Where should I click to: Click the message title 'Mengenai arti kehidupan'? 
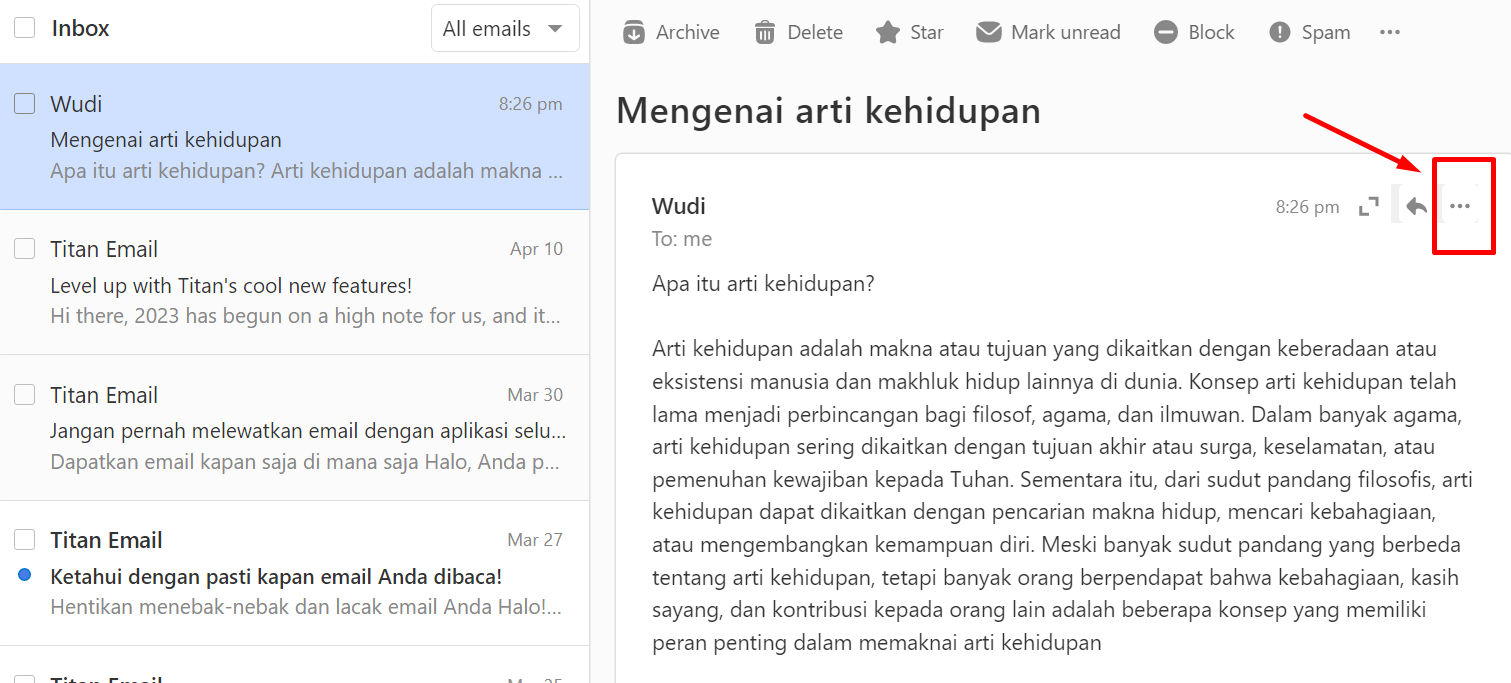click(x=828, y=110)
